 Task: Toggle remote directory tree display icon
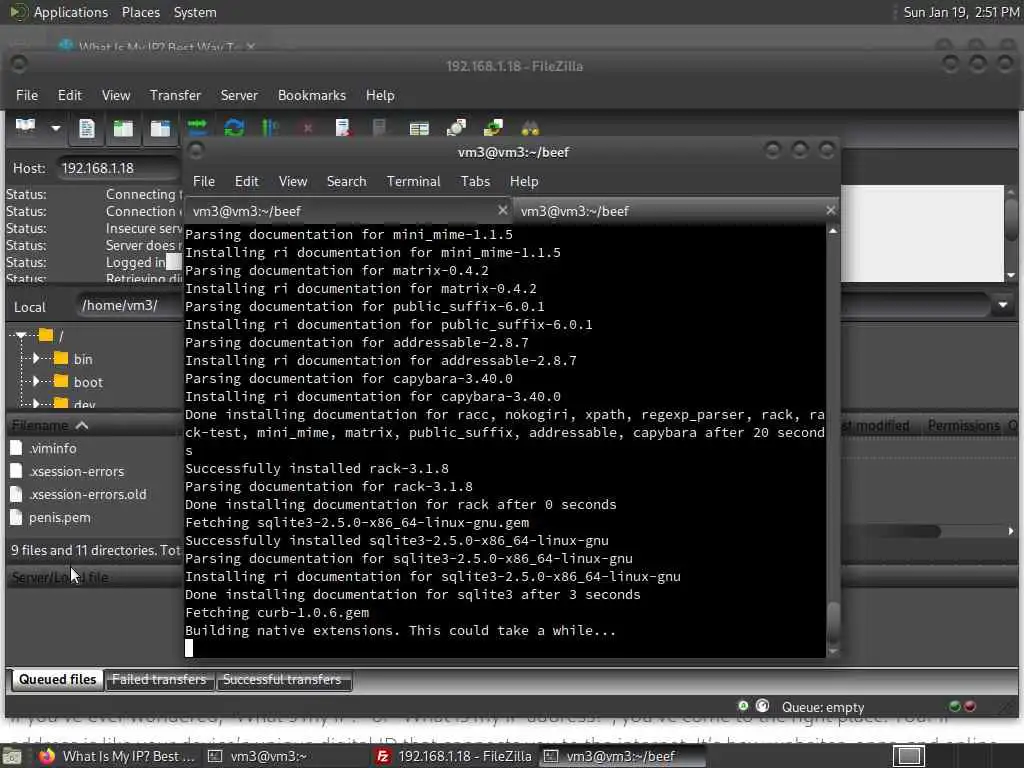click(160, 127)
